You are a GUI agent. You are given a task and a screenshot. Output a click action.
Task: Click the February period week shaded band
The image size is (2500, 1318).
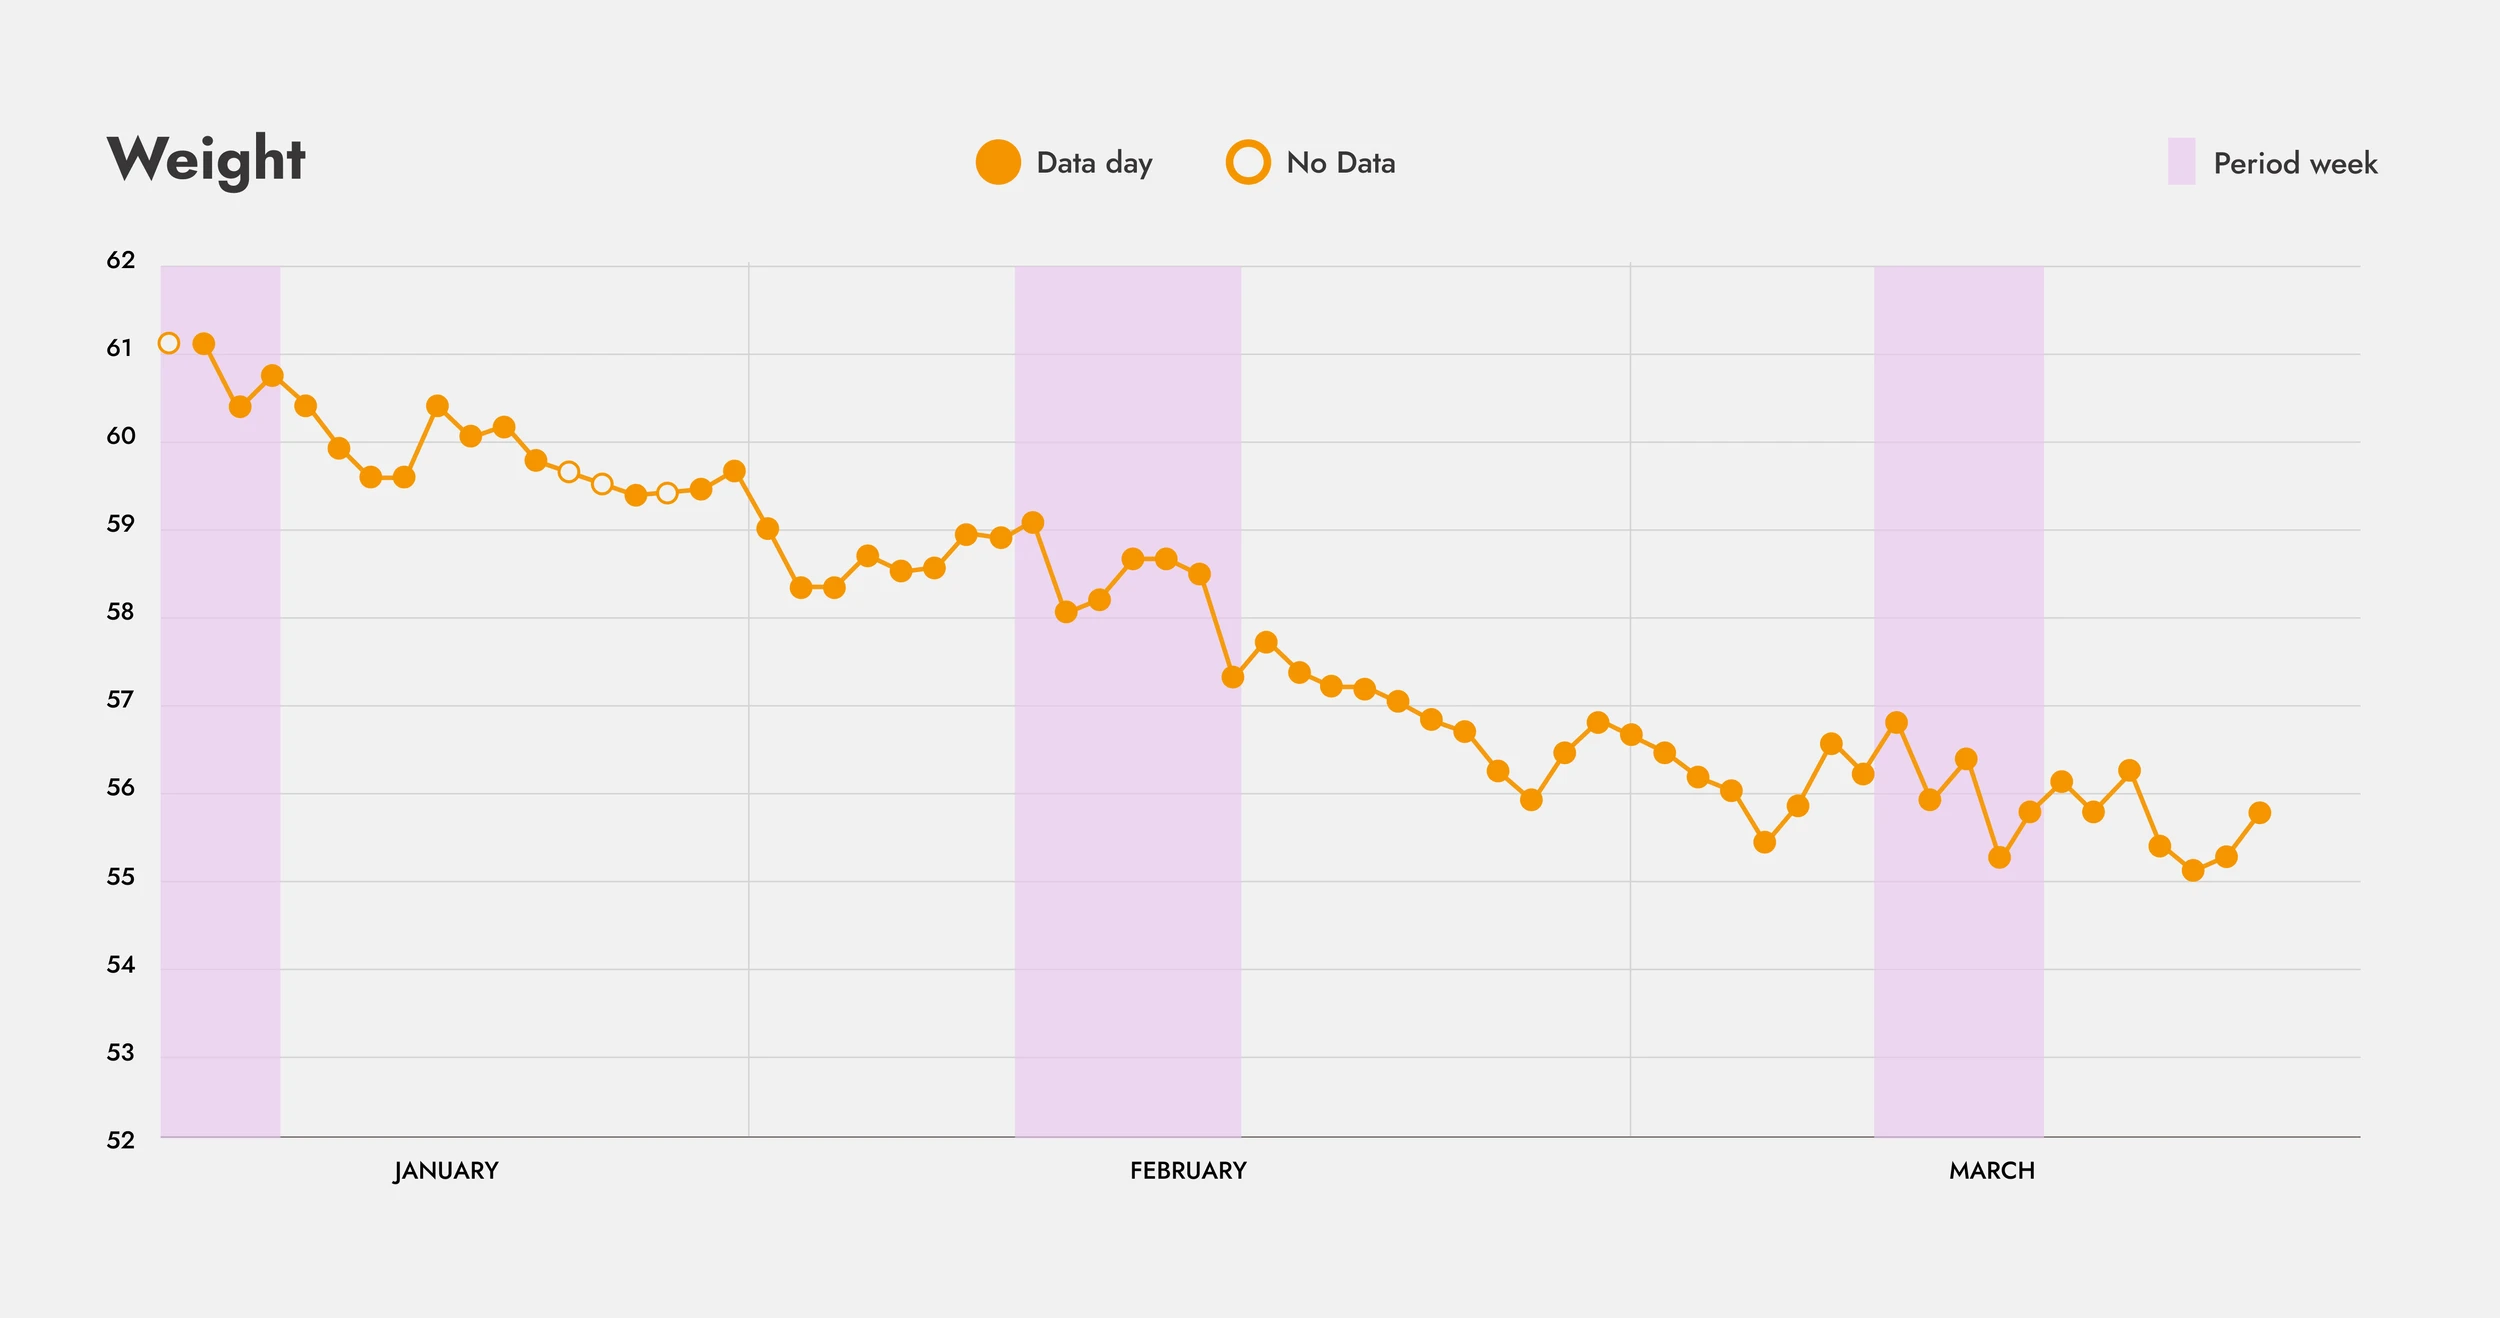(x=1128, y=701)
